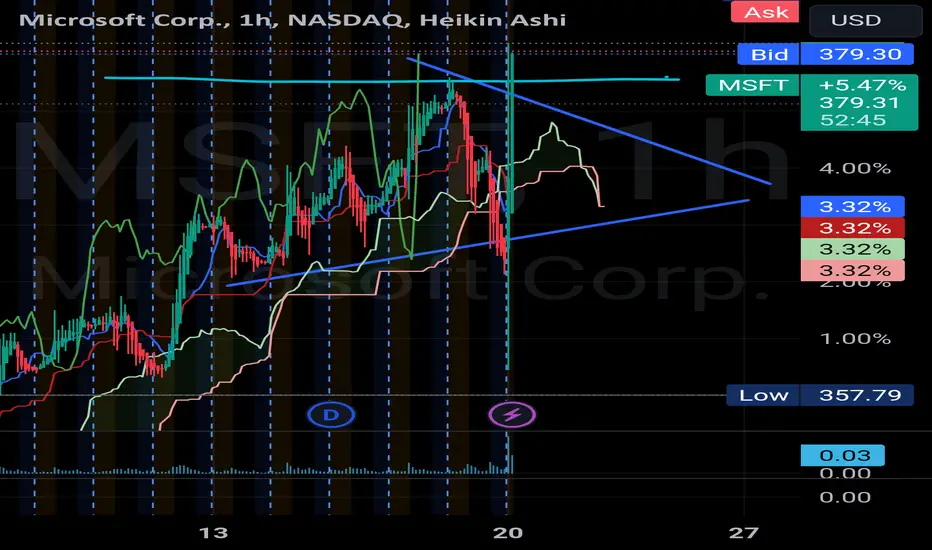This screenshot has width=932, height=550.
Task: Click the 4.00% axis label
Action: click(855, 168)
